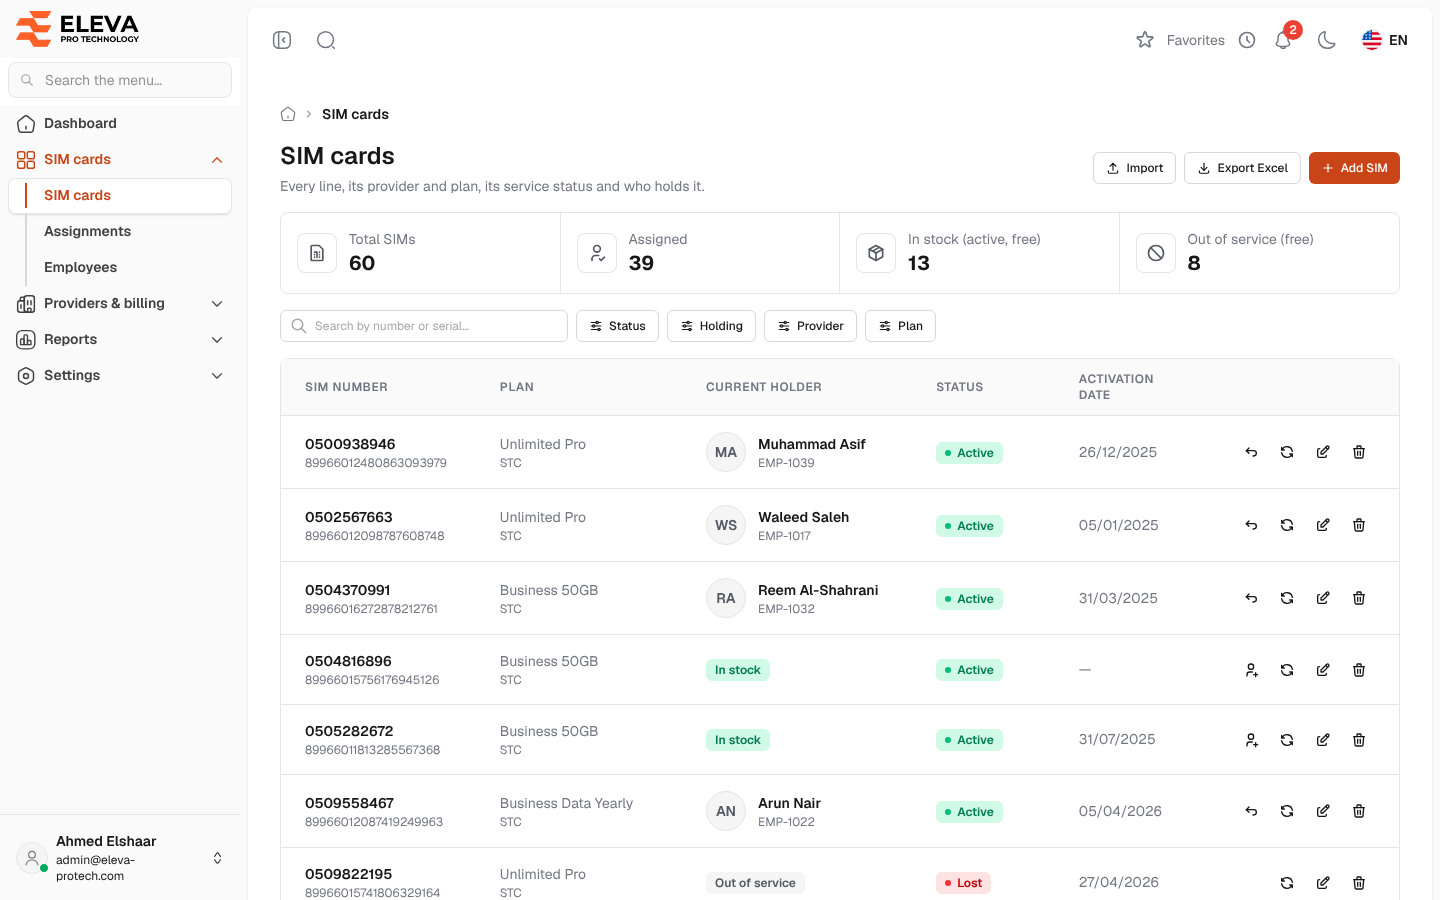Screen dimensions: 1440x900
Task: Focus the Search by number or serial field
Action: coord(424,326)
